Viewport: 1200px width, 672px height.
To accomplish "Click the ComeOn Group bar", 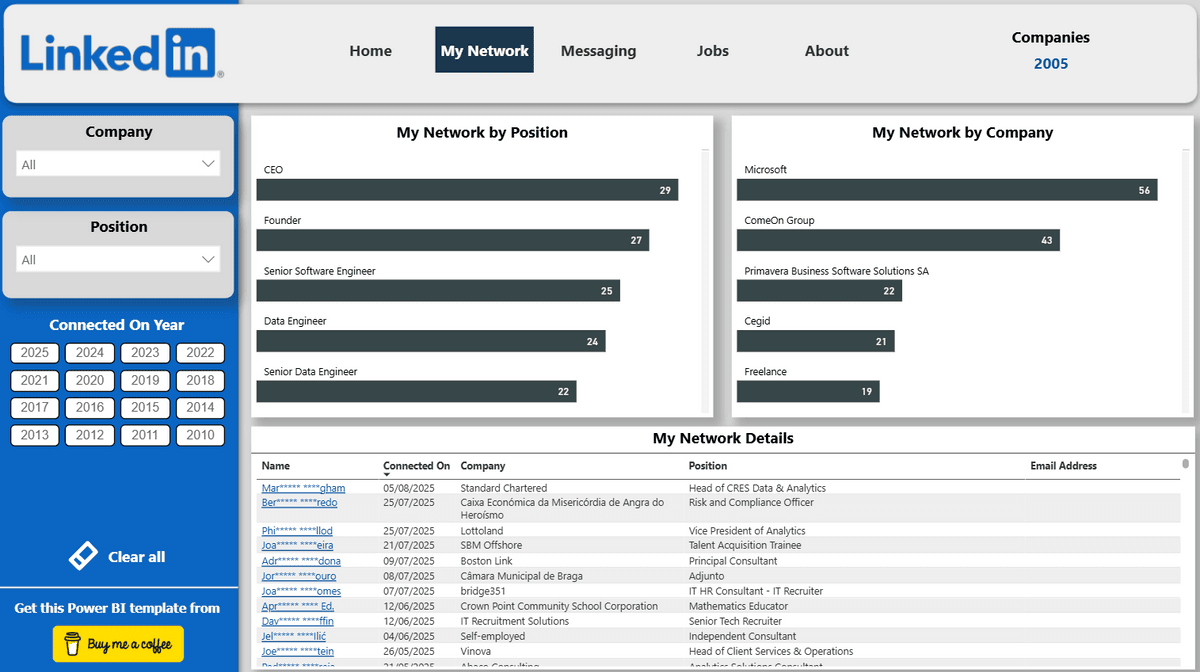I will [898, 240].
